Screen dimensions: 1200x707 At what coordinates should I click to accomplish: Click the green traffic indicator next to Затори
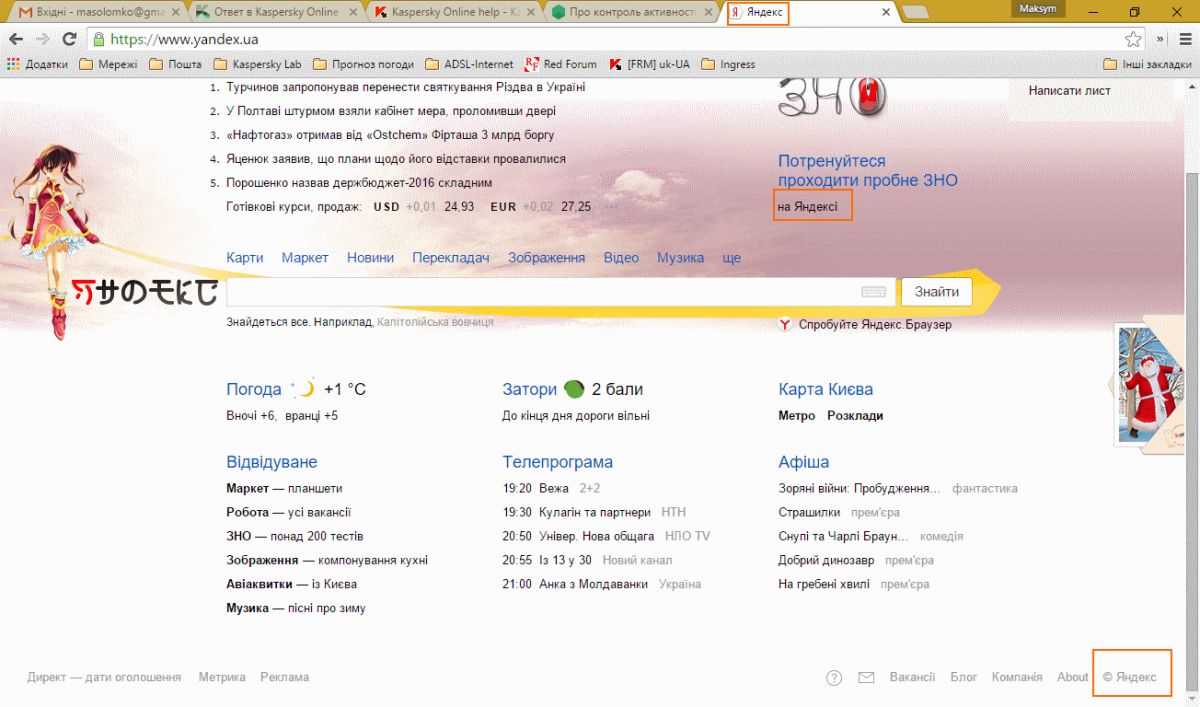tap(574, 389)
